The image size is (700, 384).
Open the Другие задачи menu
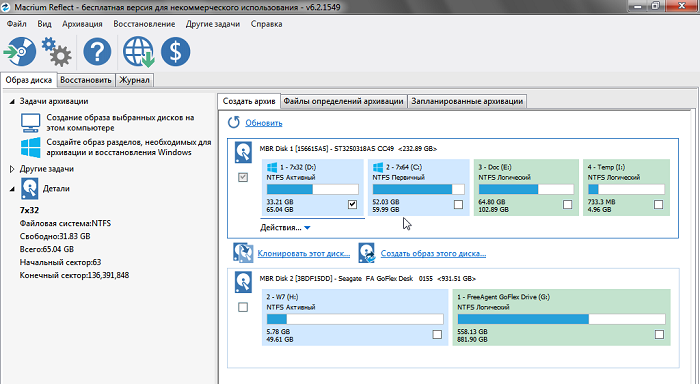point(213,24)
